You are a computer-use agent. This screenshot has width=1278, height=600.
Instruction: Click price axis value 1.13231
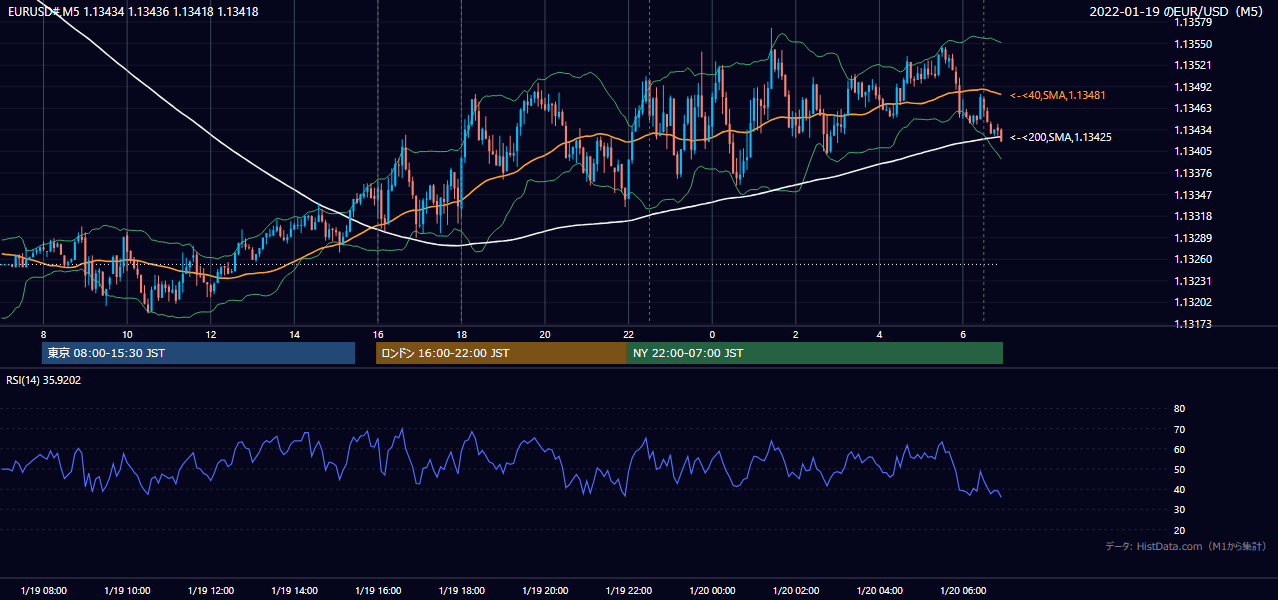pyautogui.click(x=1193, y=281)
